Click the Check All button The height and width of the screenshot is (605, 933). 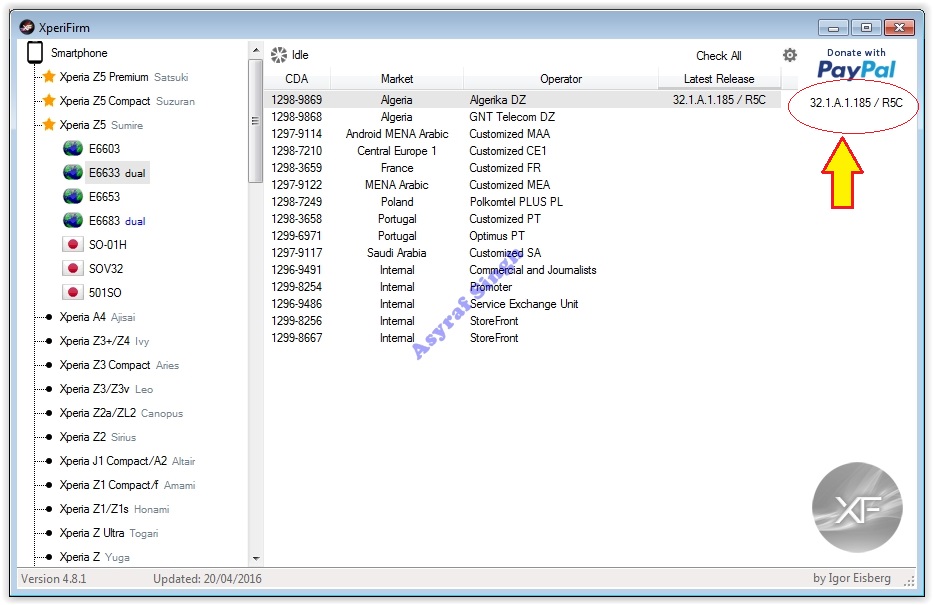click(x=719, y=55)
